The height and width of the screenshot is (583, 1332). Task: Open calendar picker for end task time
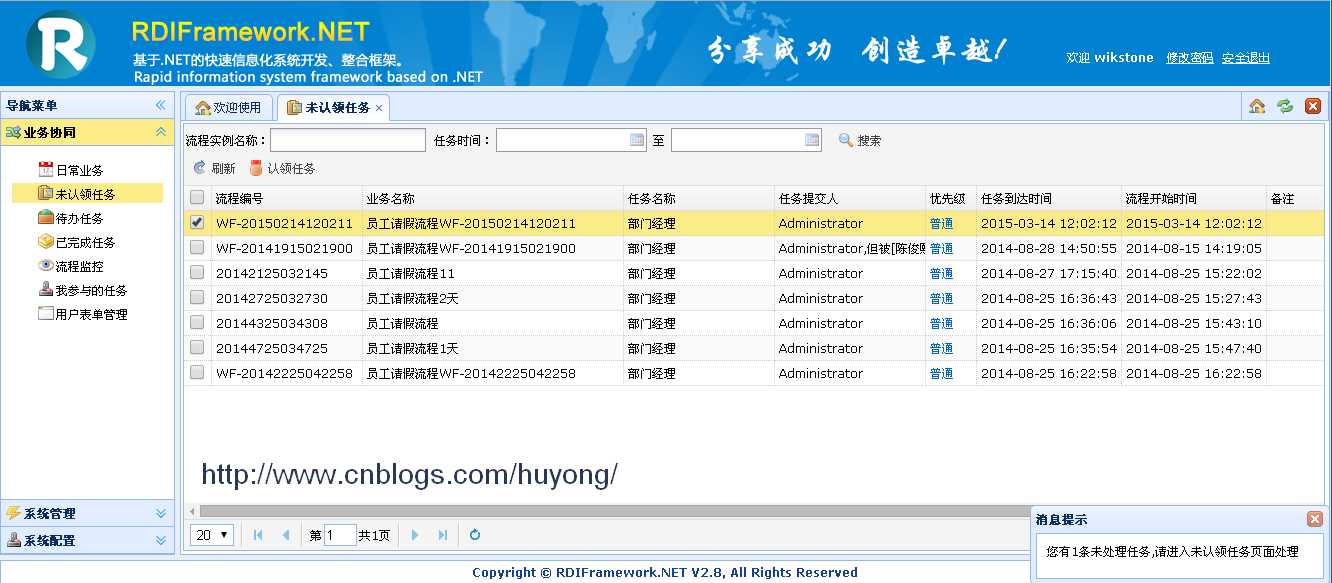(812, 140)
